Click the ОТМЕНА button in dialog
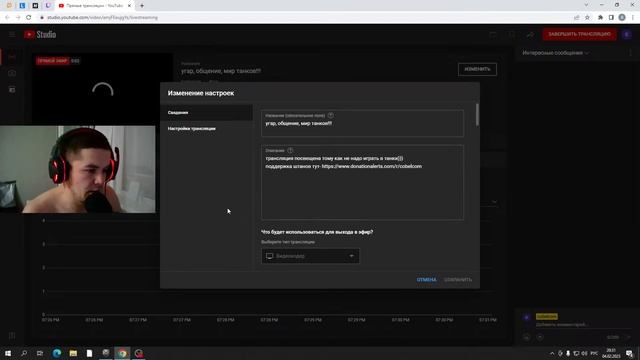The image size is (640, 360). click(x=427, y=280)
